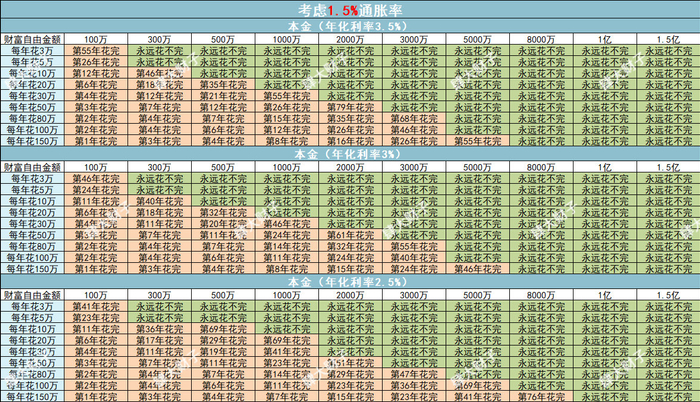Click 财富自由金额 cell in the 3.5% table

click(32, 39)
